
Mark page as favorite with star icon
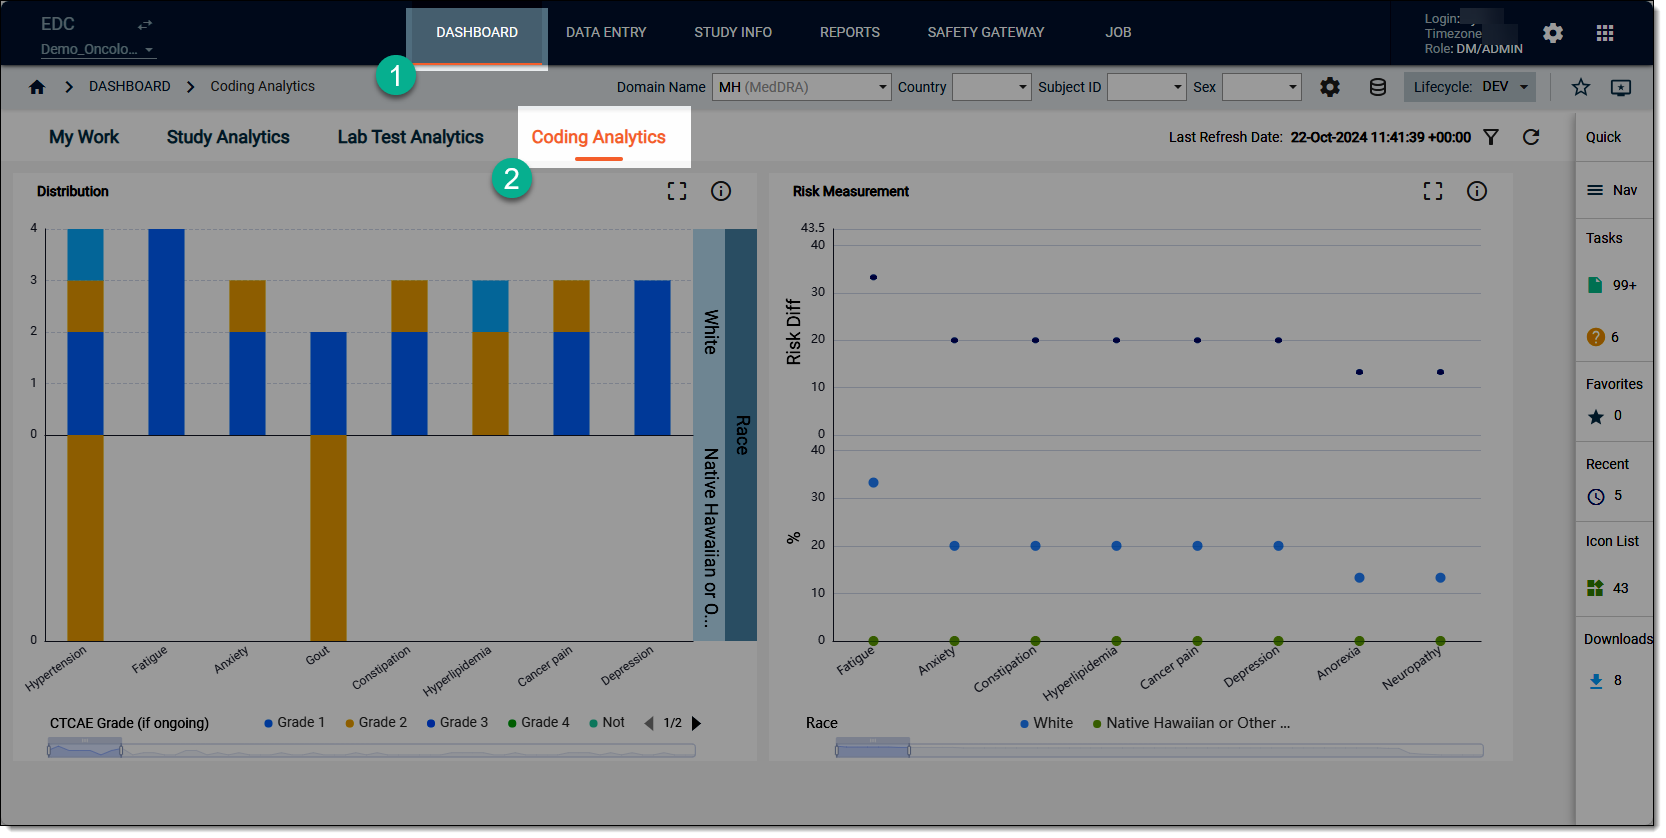pos(1580,87)
